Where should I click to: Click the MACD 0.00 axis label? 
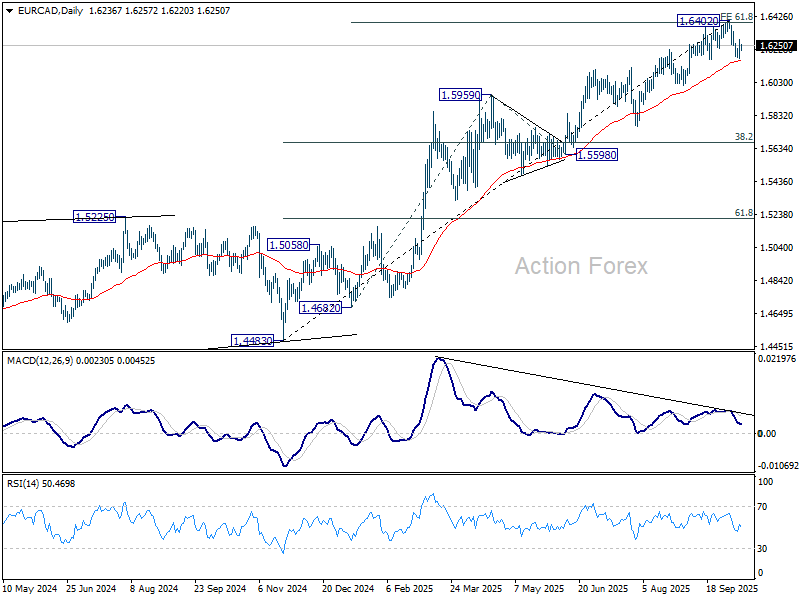coord(767,433)
